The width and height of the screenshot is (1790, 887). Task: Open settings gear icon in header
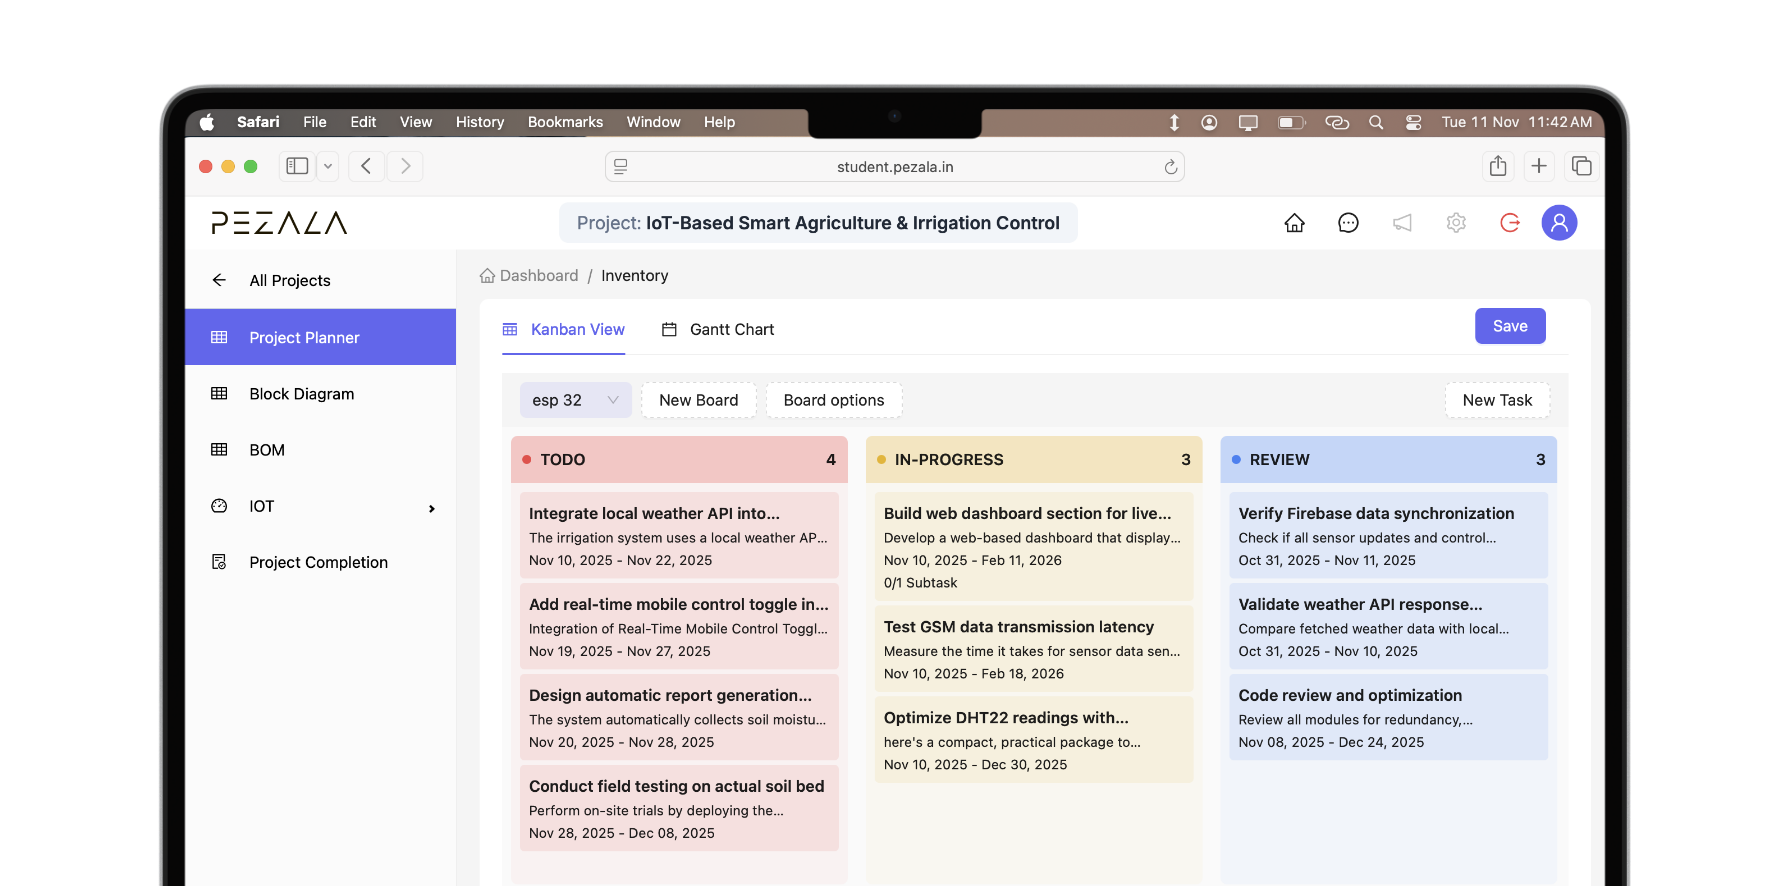[x=1456, y=223]
